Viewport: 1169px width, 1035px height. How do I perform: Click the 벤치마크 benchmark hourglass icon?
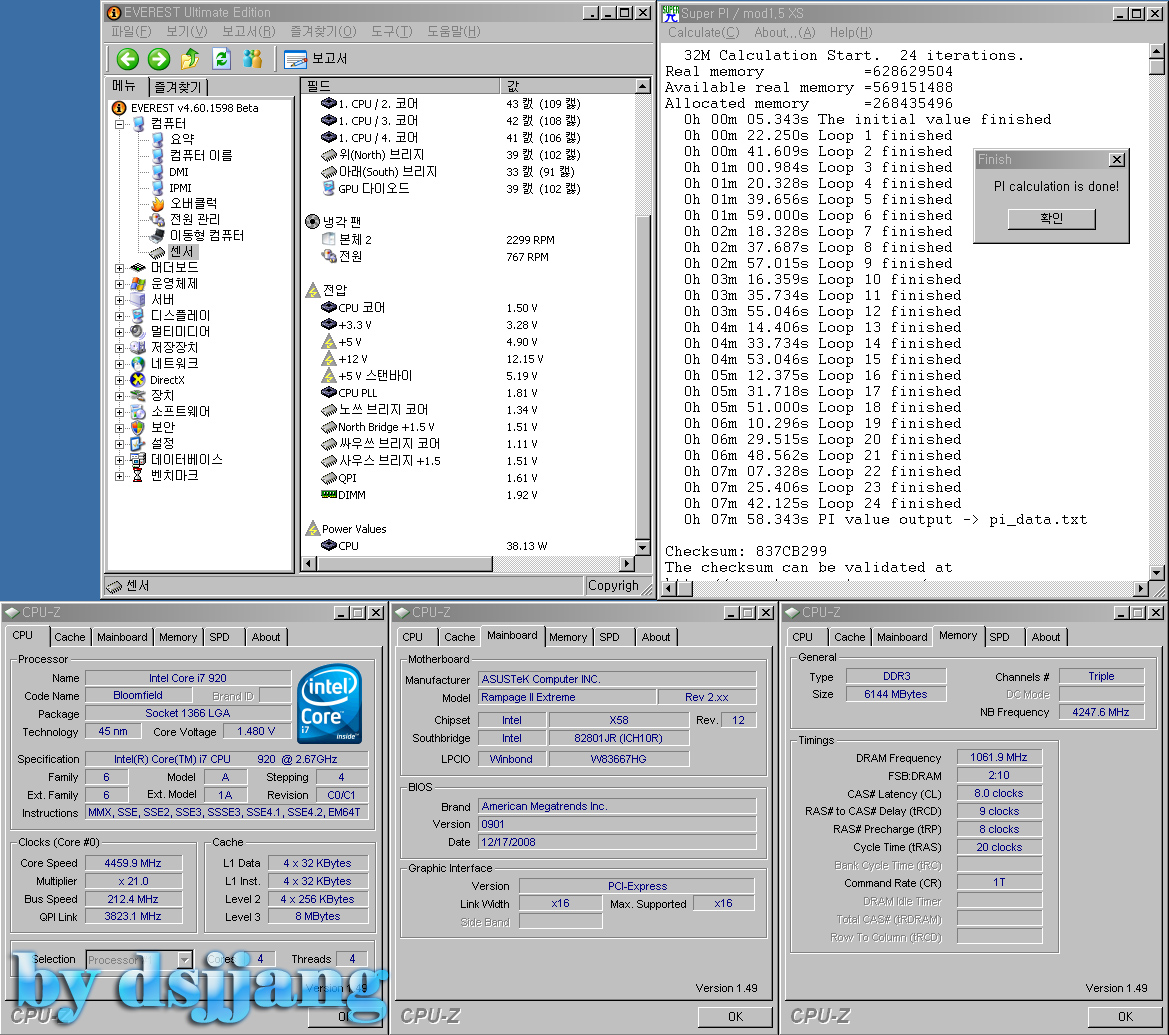click(x=137, y=476)
